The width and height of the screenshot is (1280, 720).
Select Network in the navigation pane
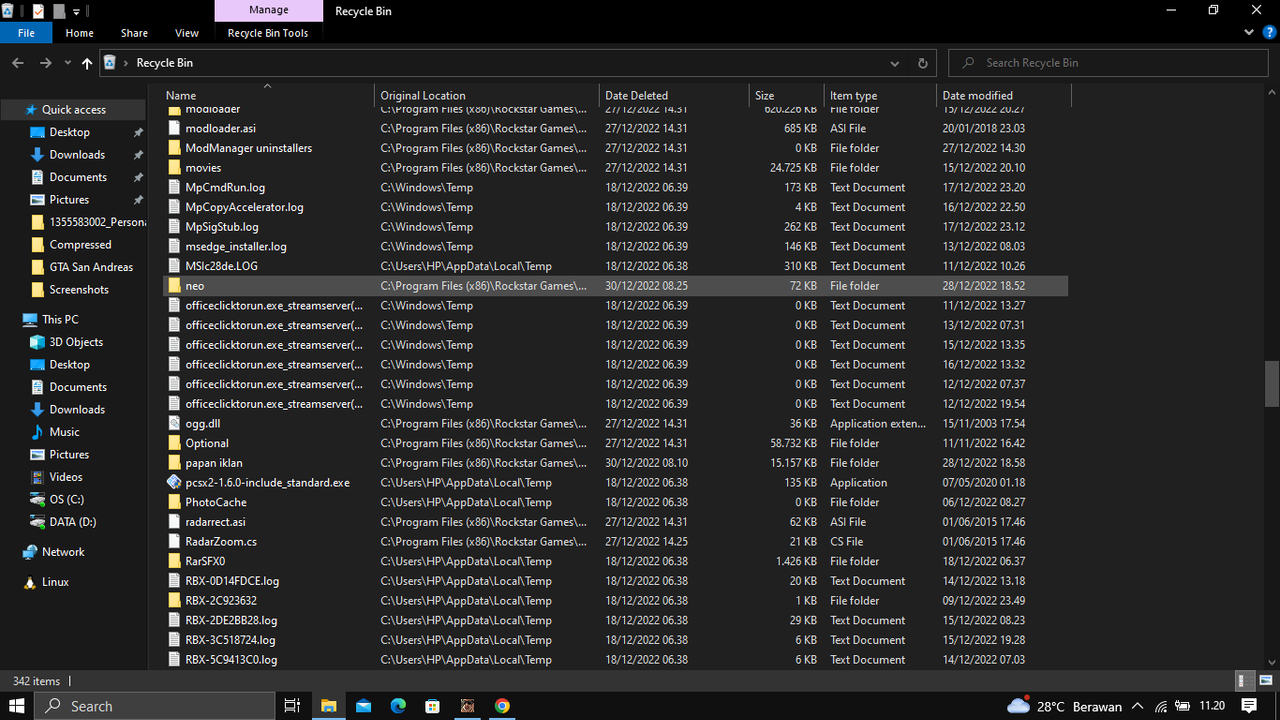click(x=63, y=552)
